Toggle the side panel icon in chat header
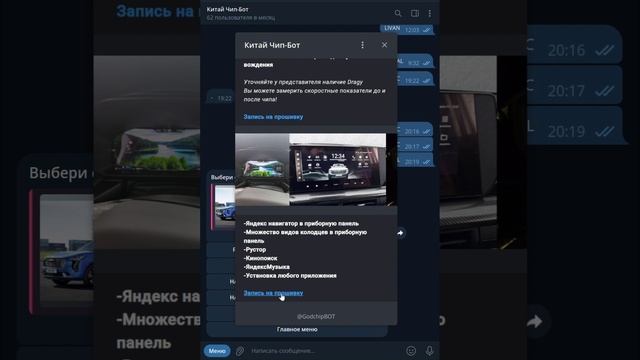Image resolution: width=640 pixels, height=360 pixels. (415, 13)
